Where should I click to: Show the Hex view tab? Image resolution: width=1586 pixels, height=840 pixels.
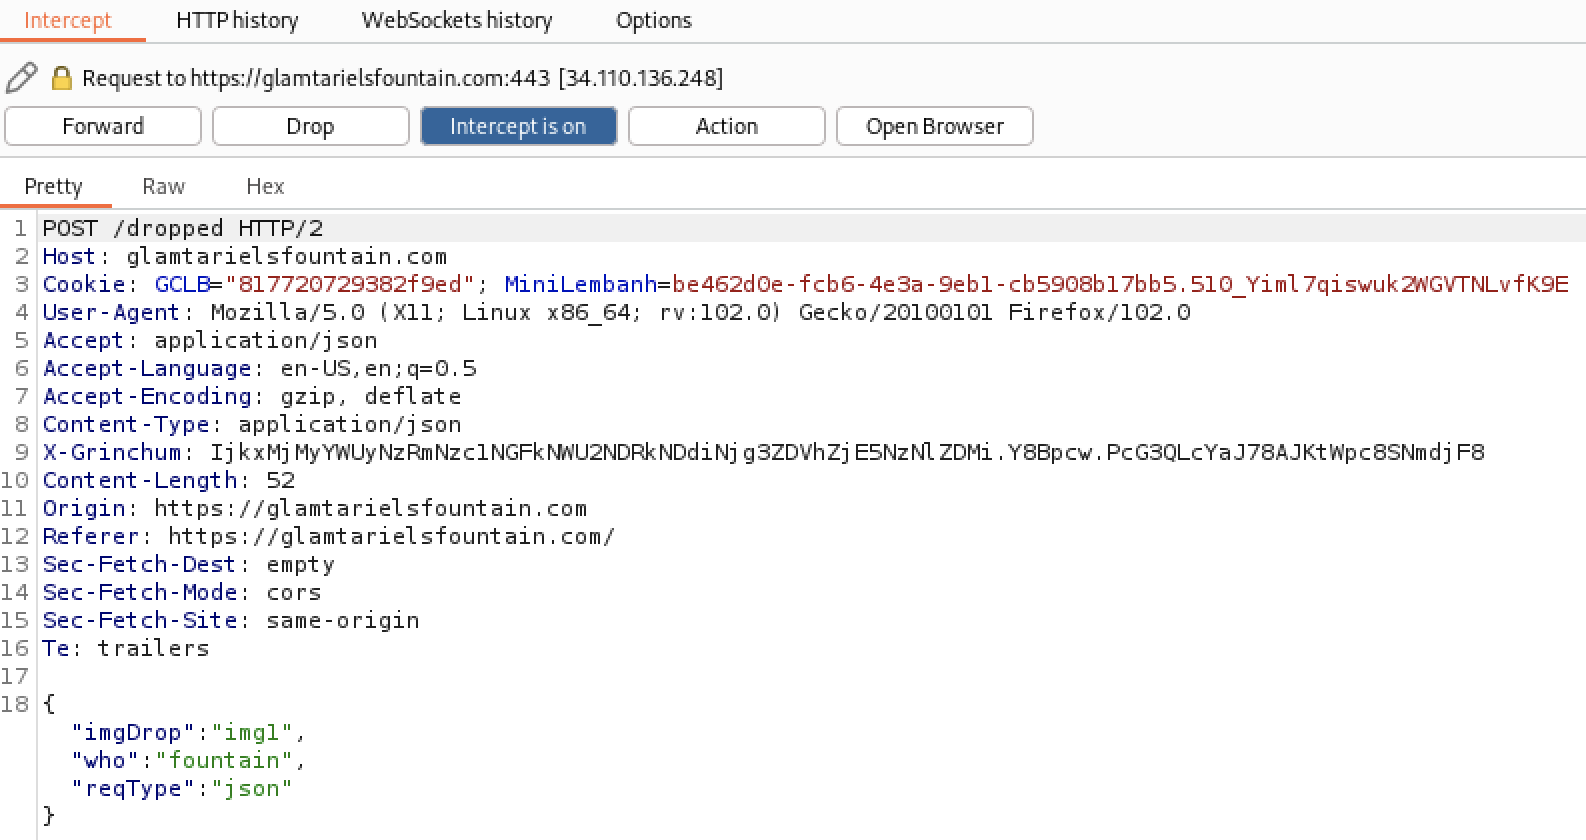[x=265, y=186]
